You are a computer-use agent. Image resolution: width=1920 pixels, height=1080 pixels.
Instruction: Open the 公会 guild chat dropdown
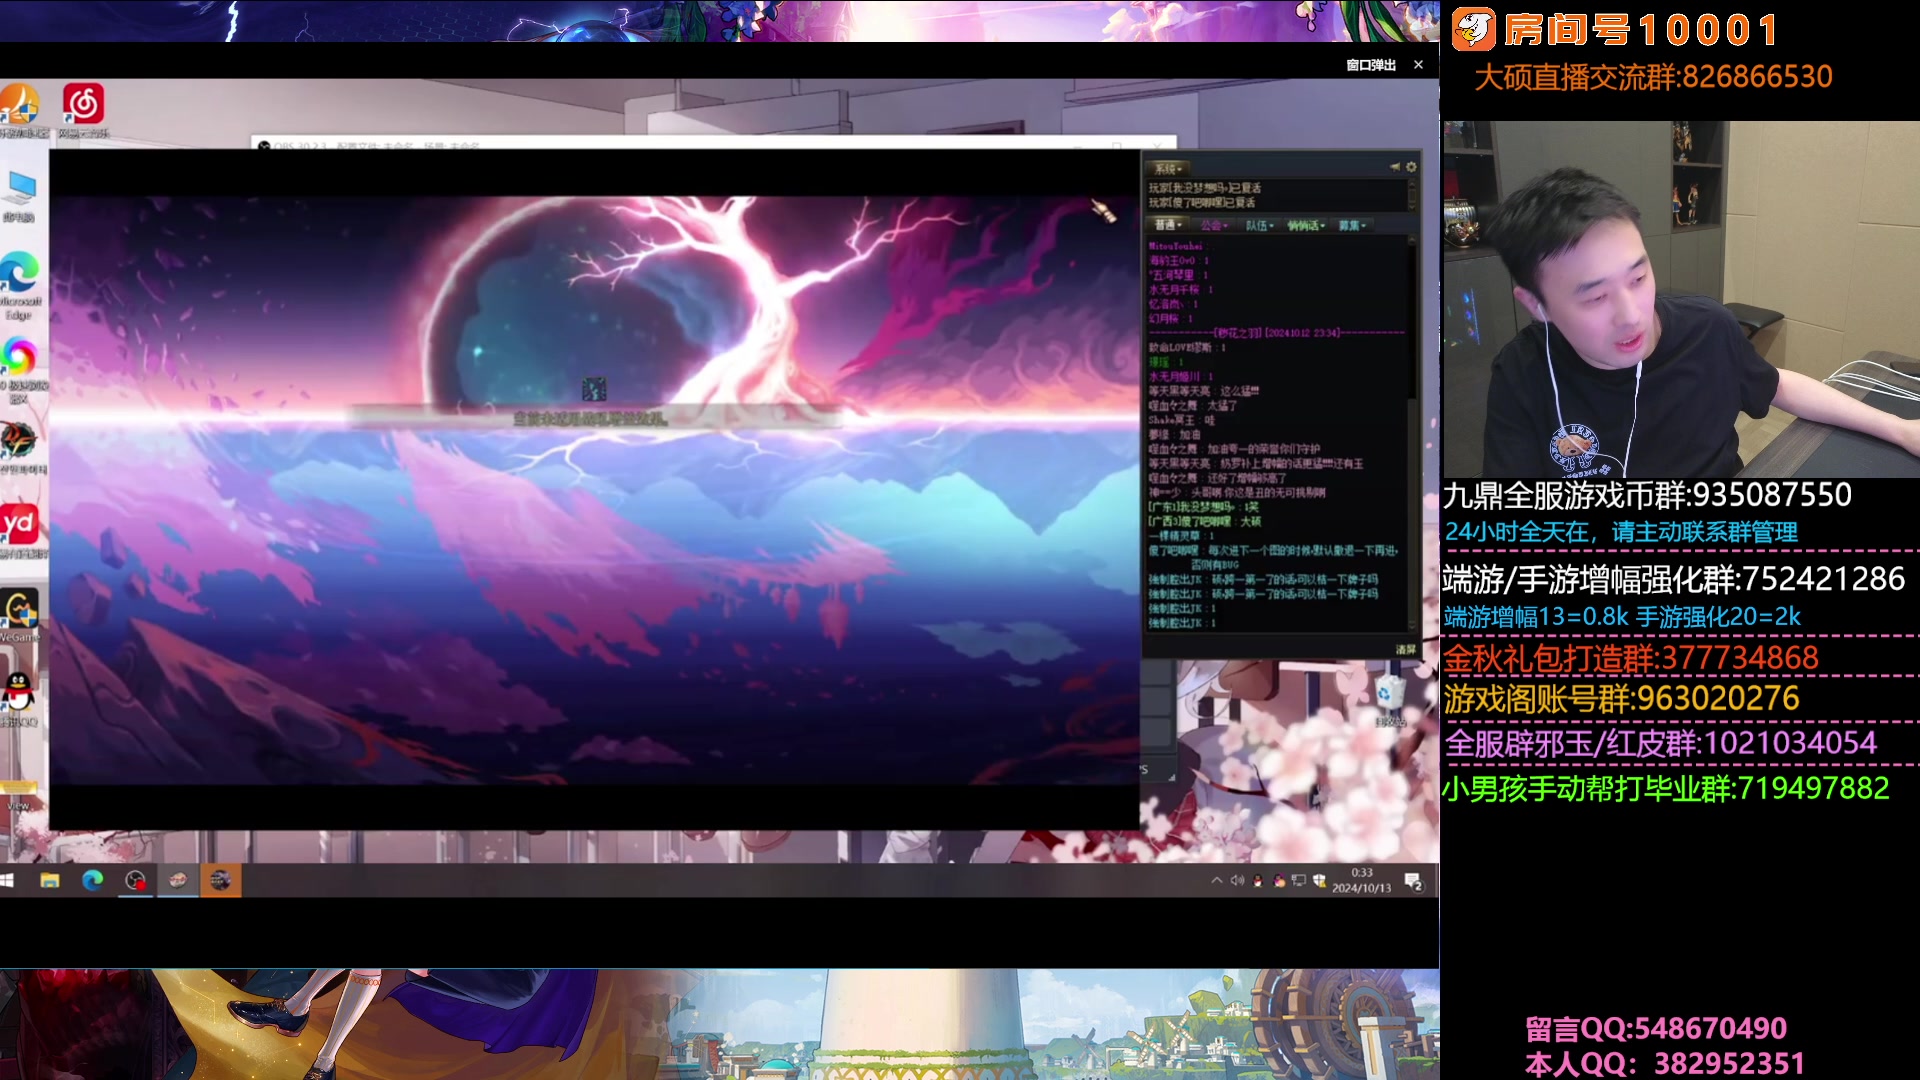click(1214, 225)
